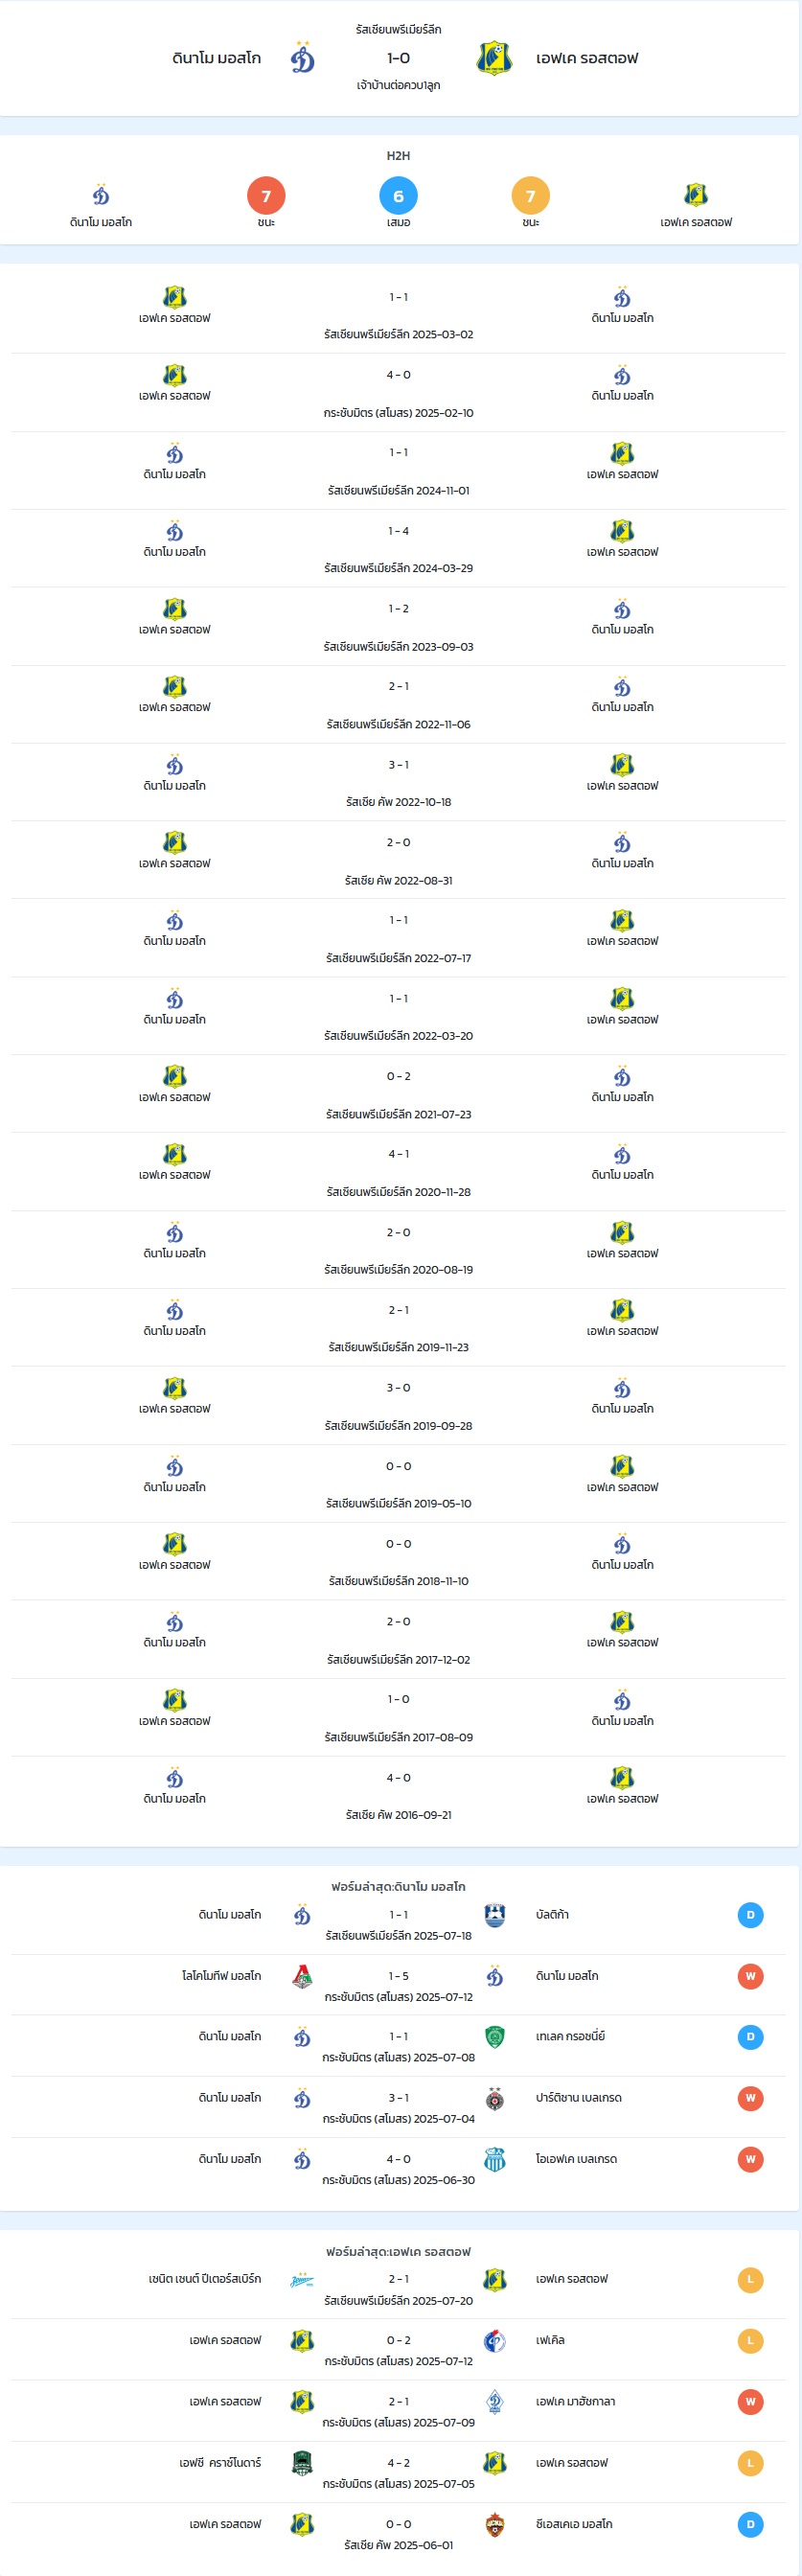Click the FK Rostov logo under H2H summary
The height and width of the screenshot is (2576, 802).
(x=696, y=195)
